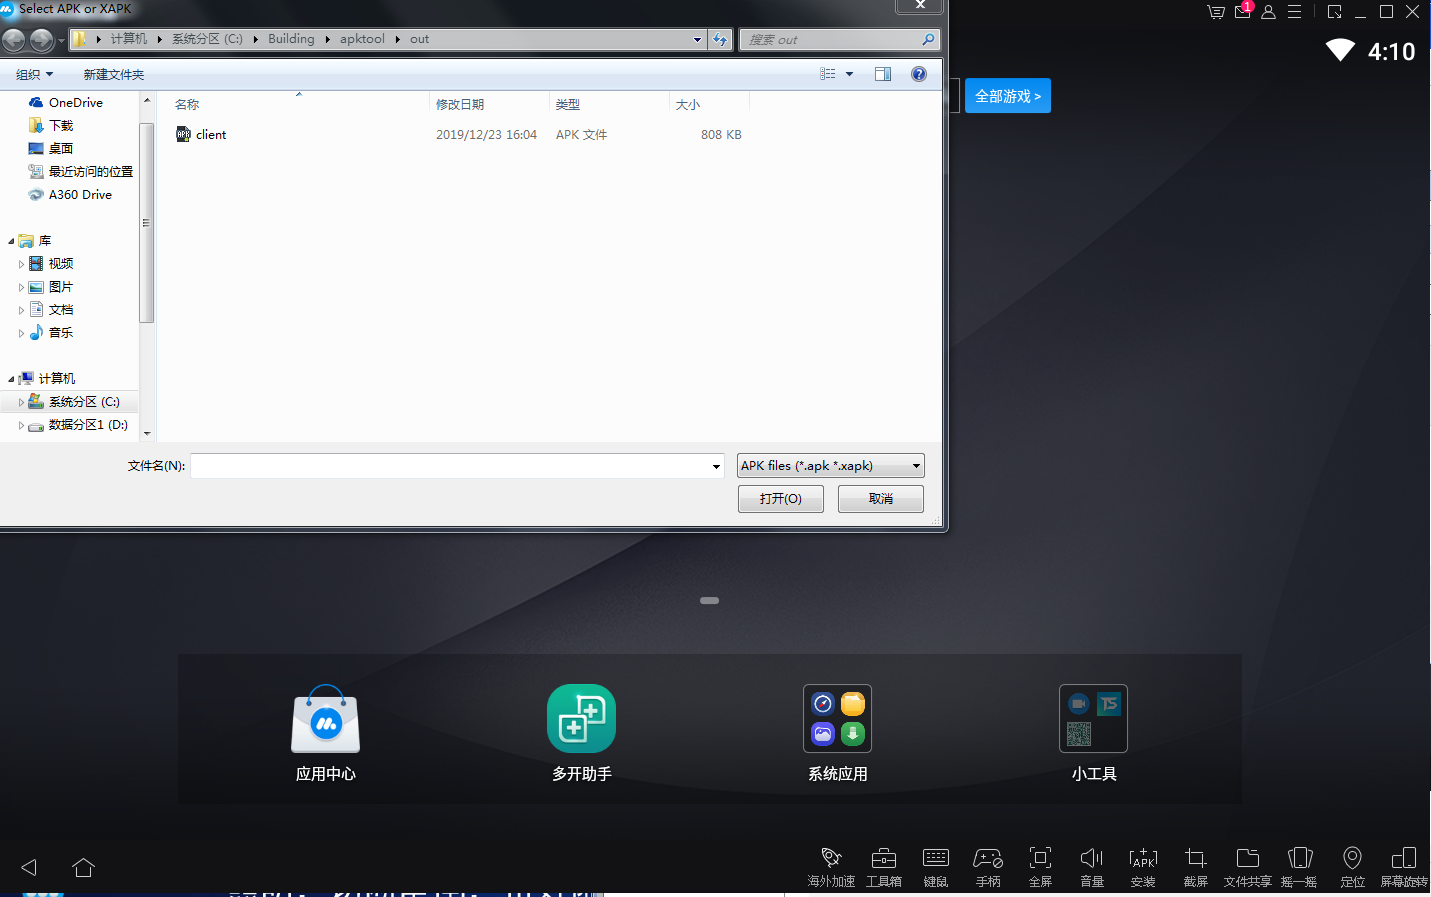Launch the 应用中心 app center
The image size is (1431, 897).
(x=326, y=733)
